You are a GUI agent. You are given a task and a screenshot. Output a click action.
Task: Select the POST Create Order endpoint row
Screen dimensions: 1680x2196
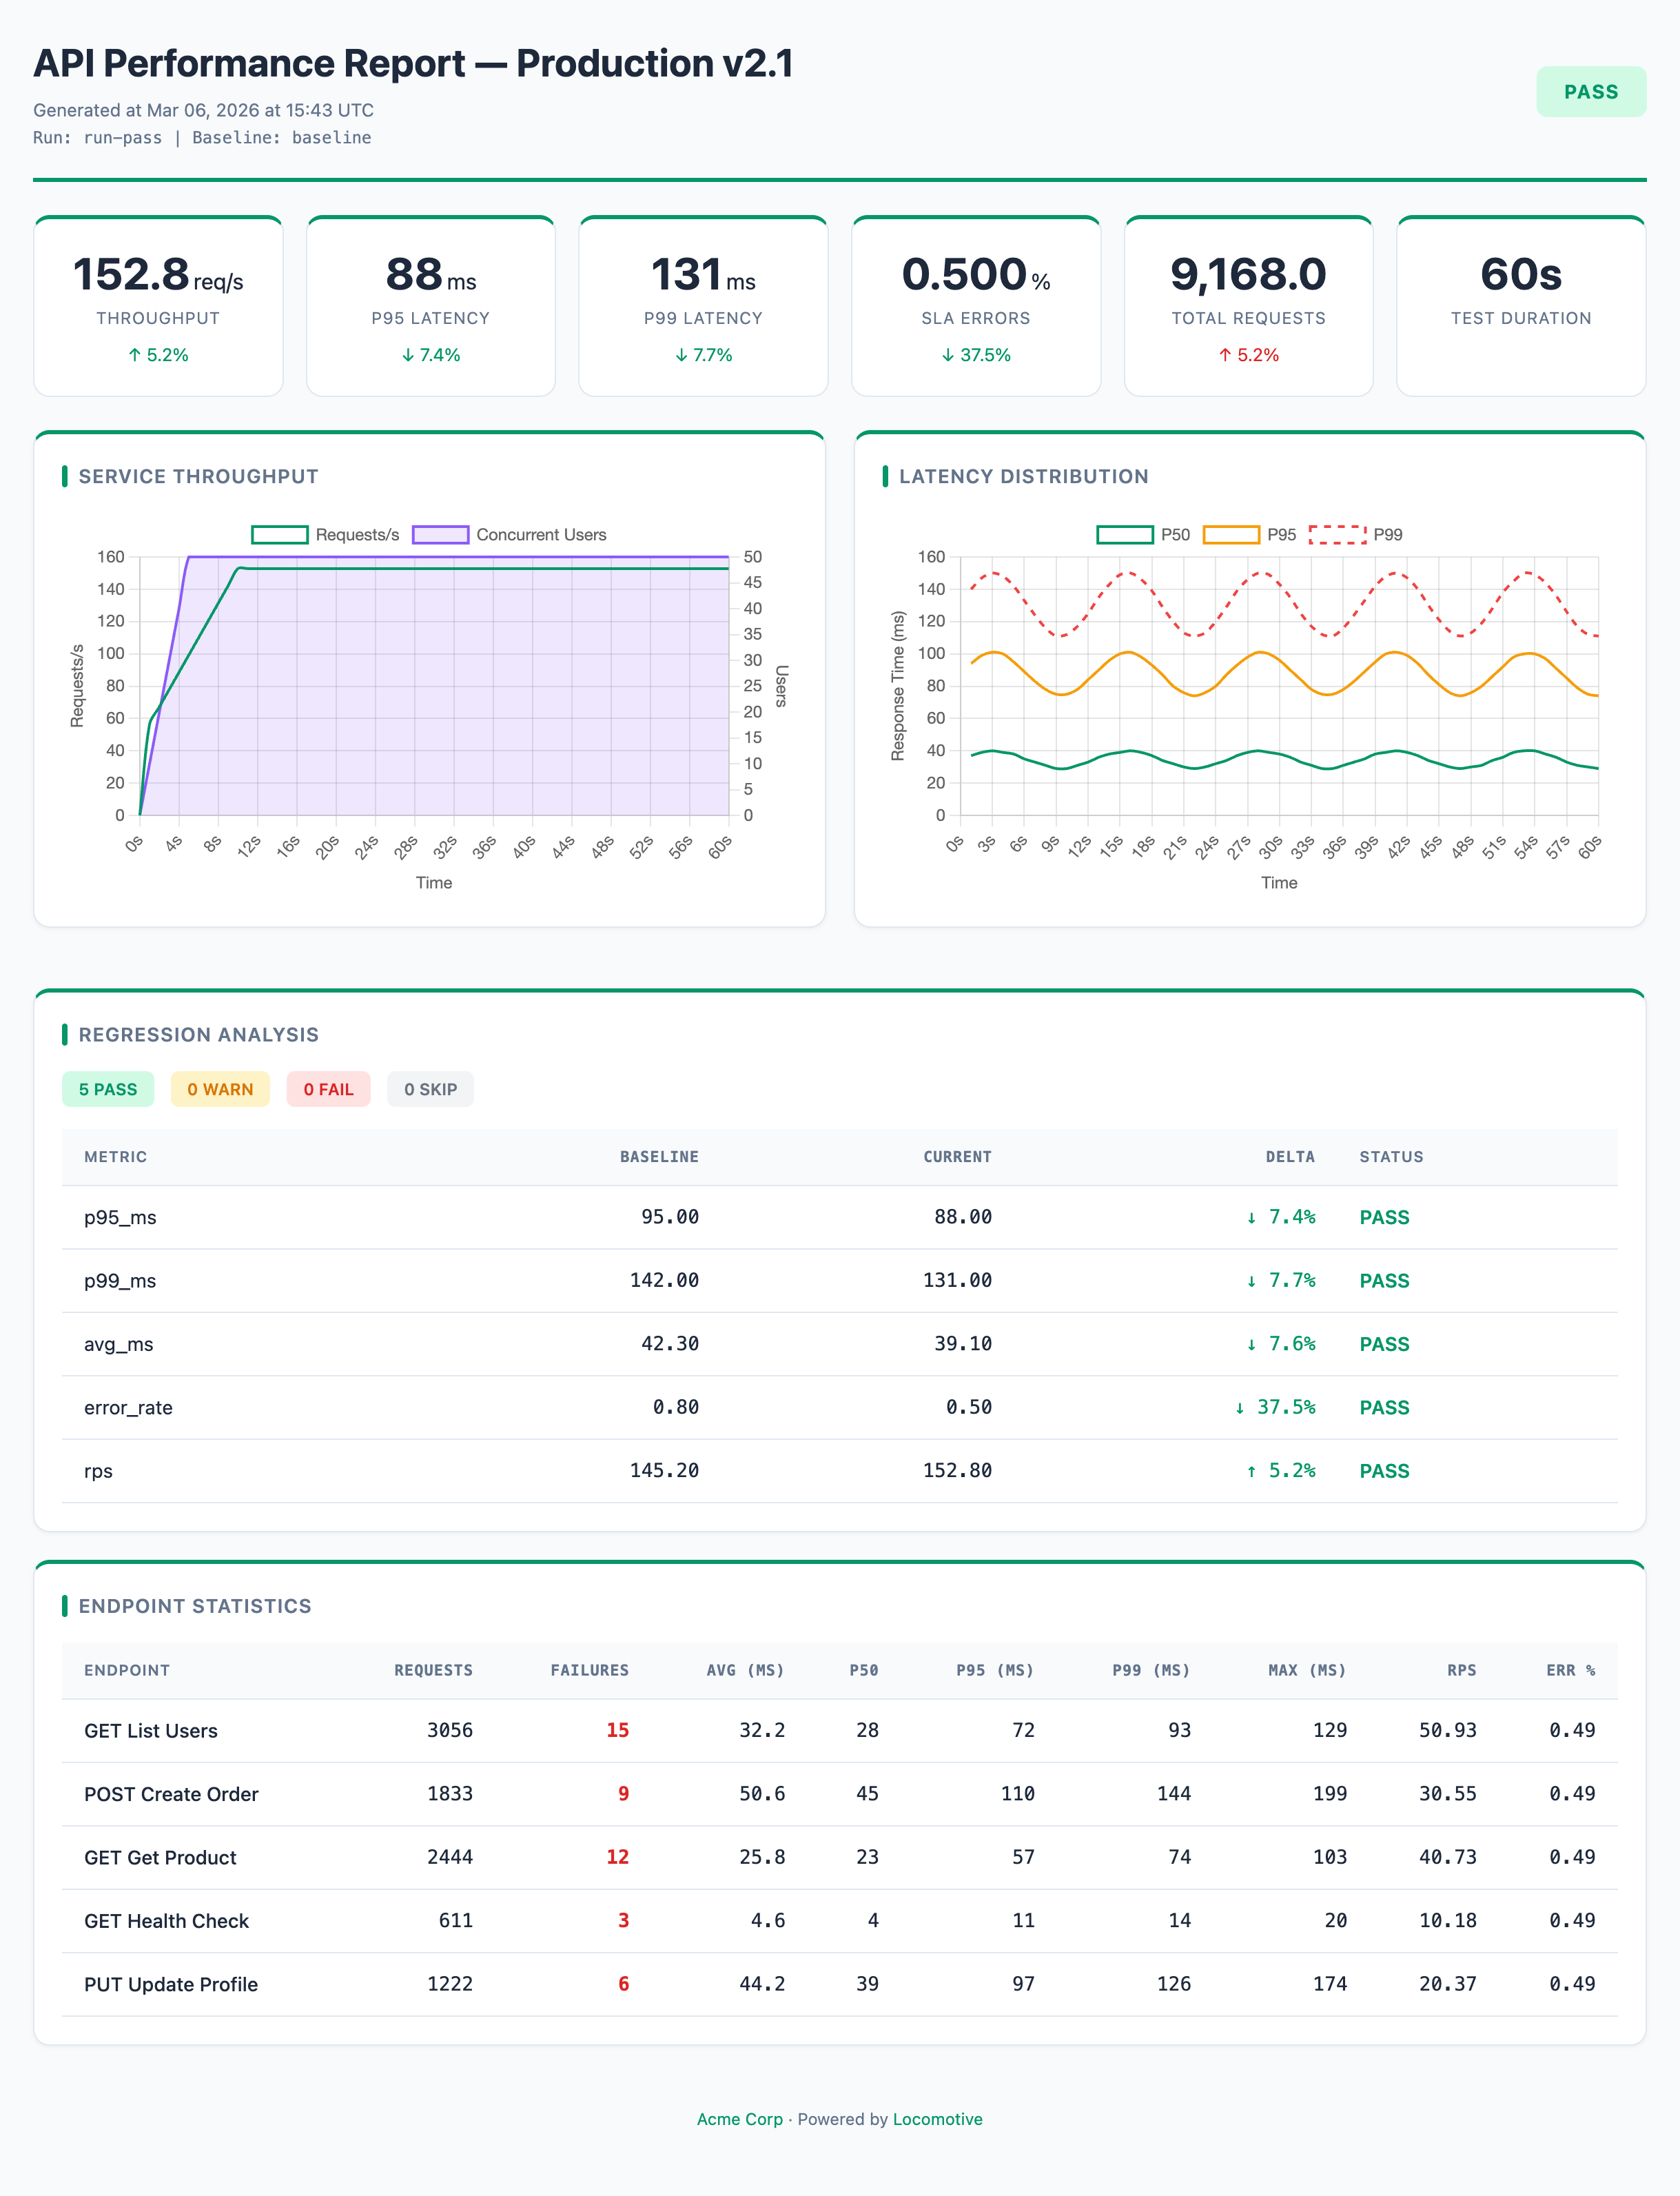(x=840, y=1794)
